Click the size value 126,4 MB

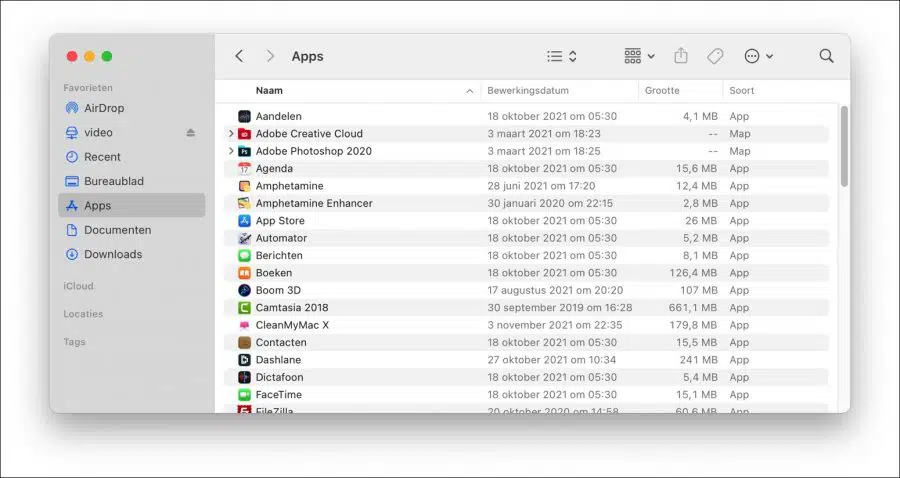[693, 273]
